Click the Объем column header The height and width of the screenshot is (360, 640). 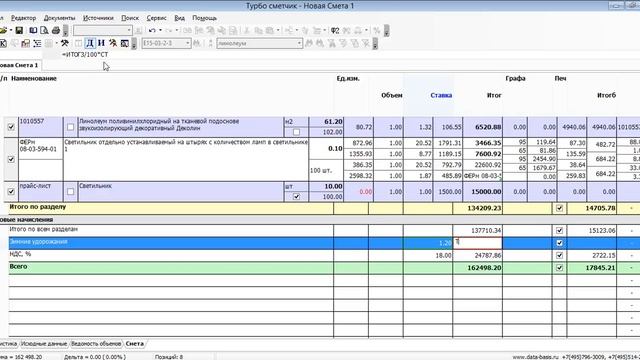coord(392,96)
